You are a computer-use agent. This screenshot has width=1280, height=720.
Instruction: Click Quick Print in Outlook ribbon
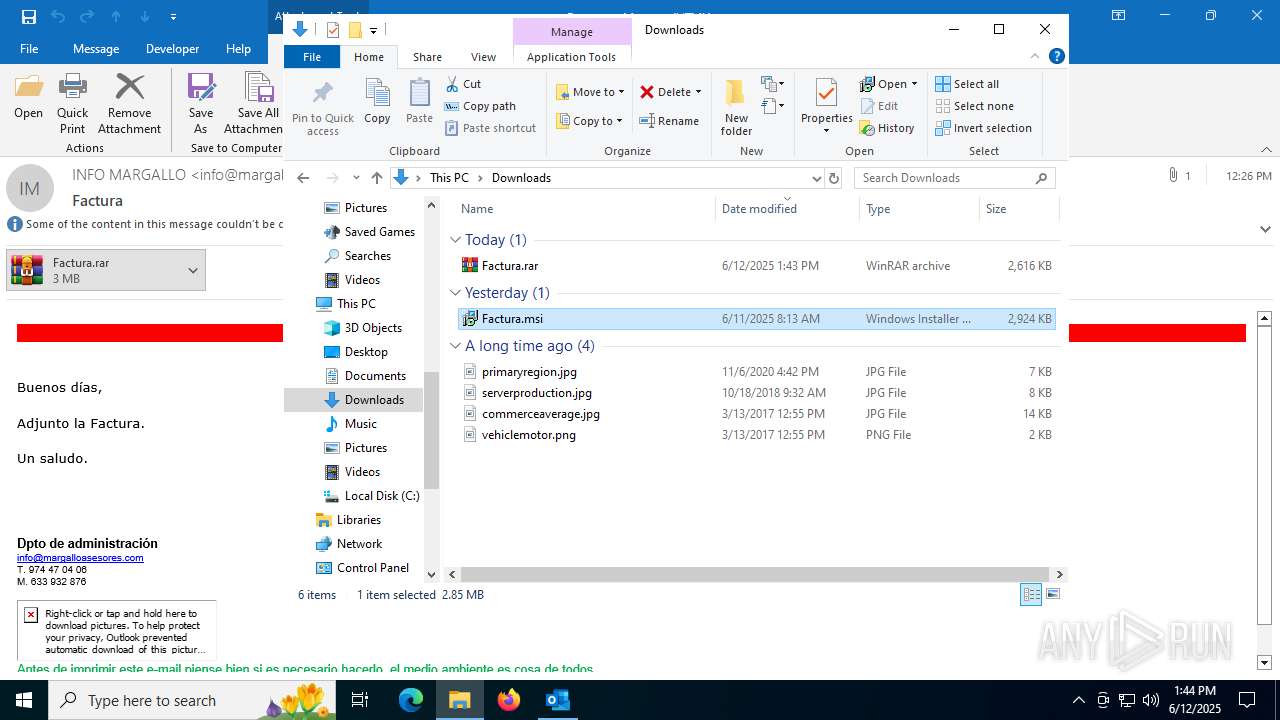(x=72, y=103)
